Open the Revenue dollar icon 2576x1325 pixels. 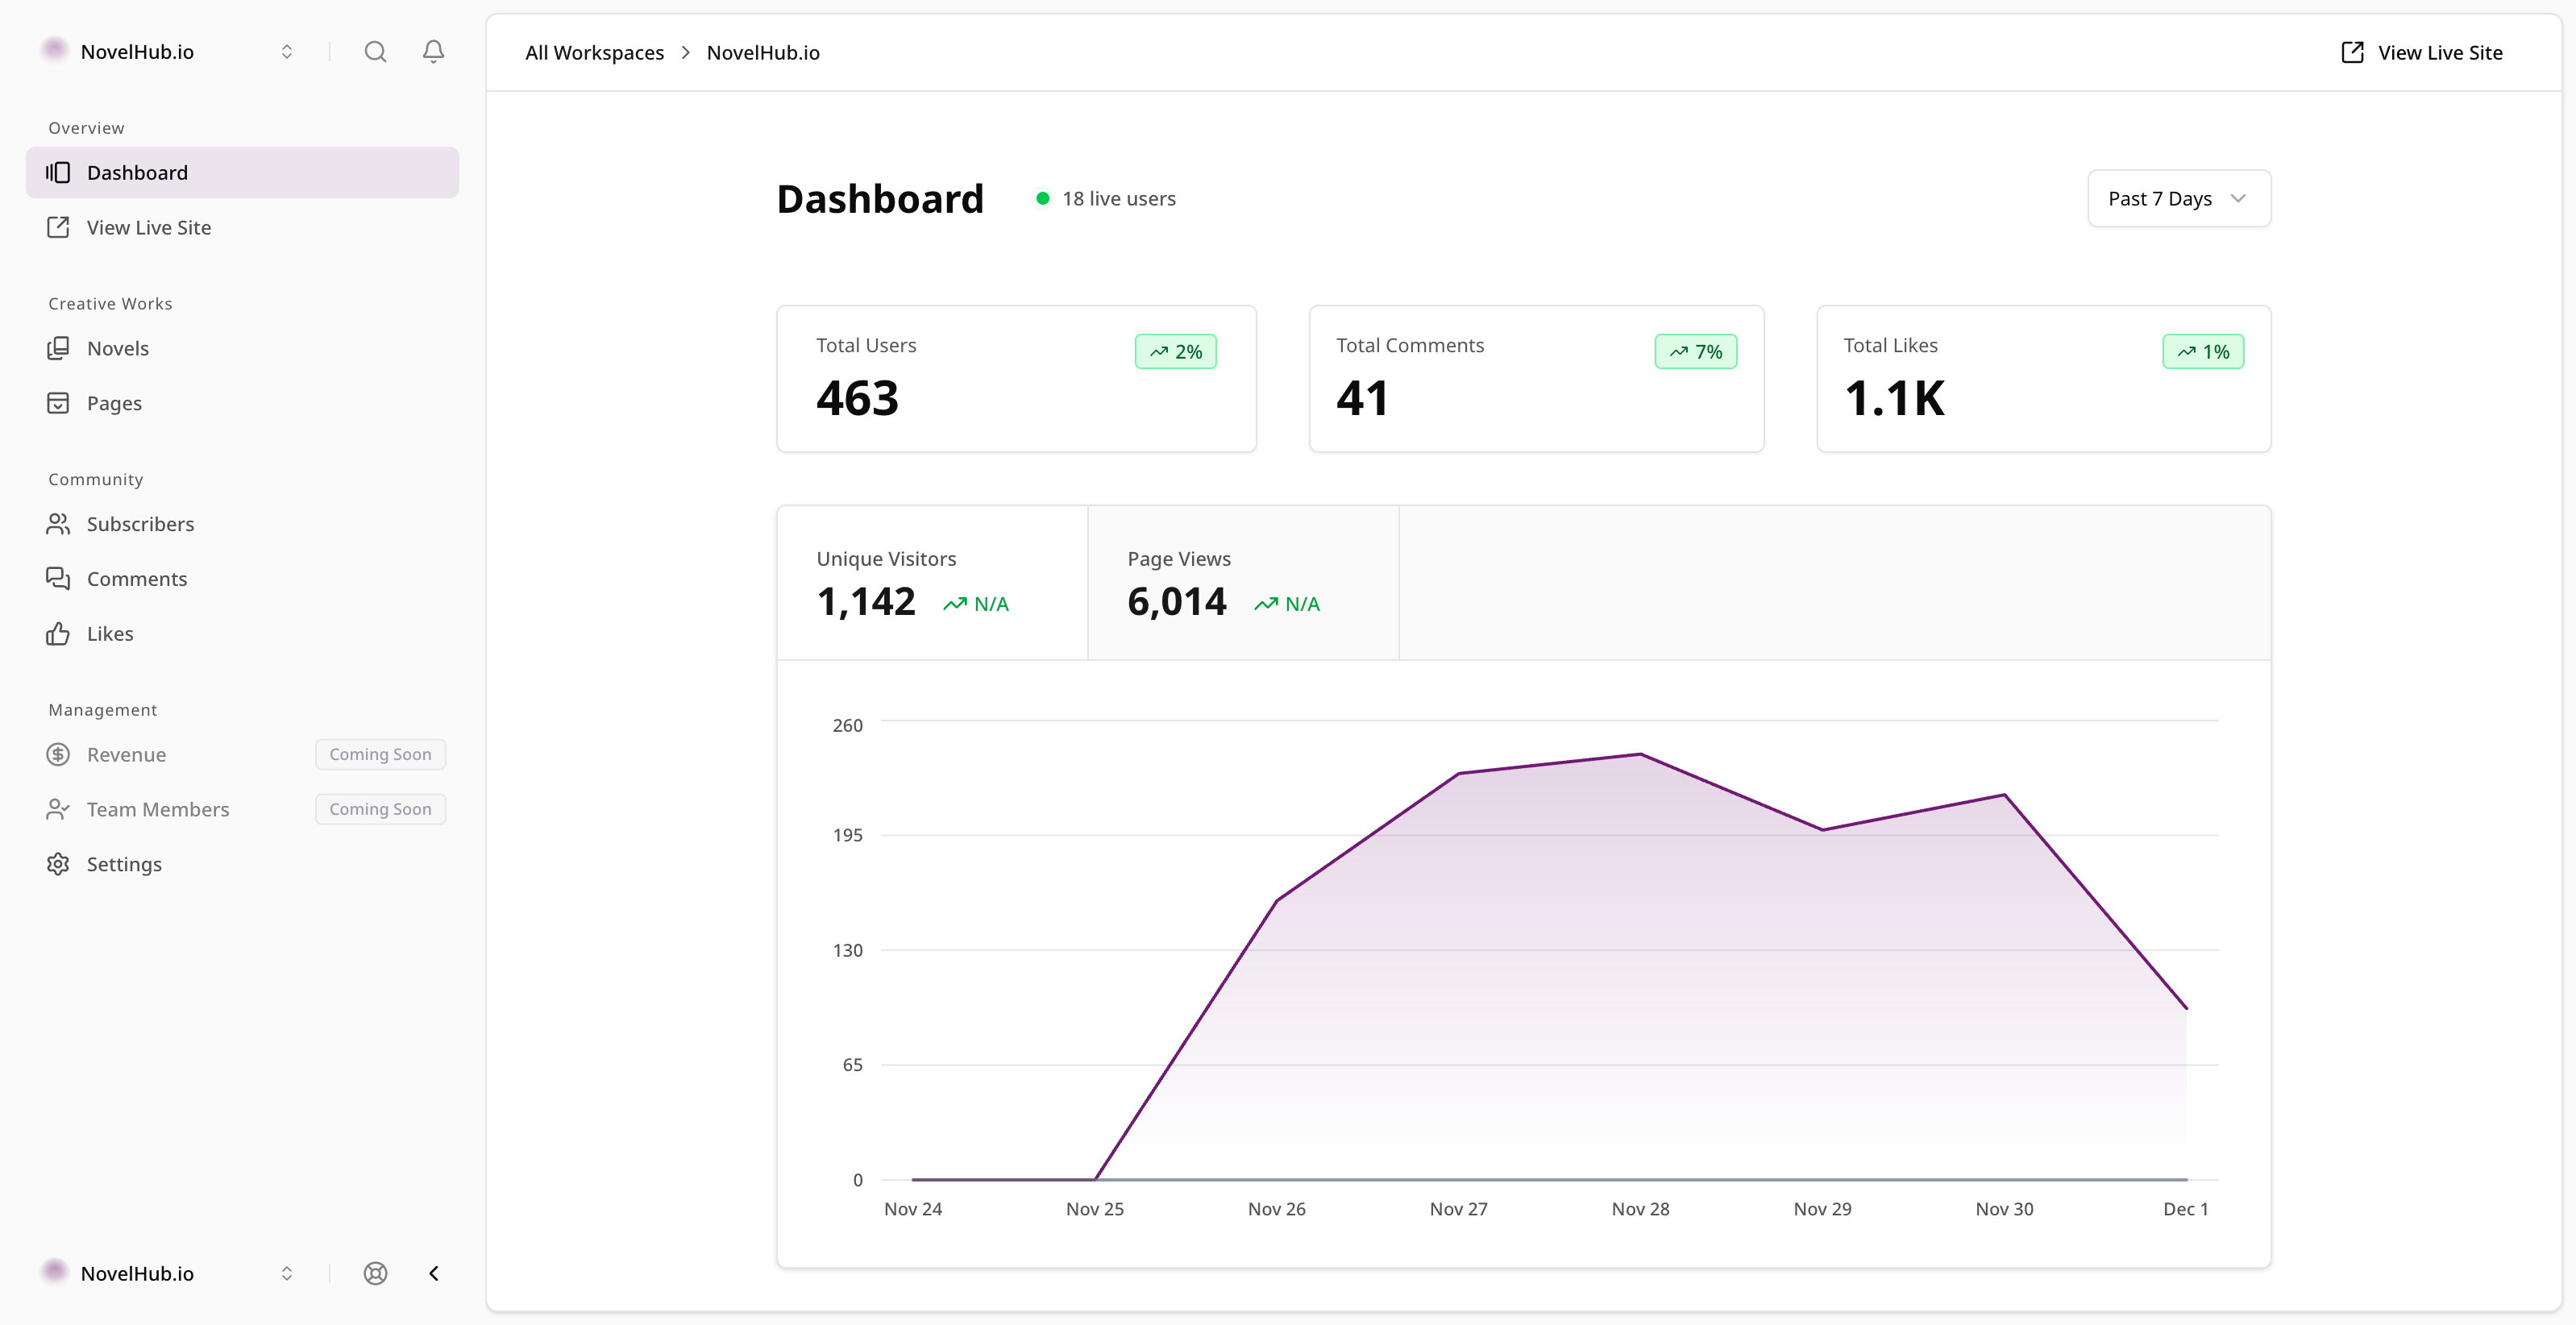click(59, 754)
